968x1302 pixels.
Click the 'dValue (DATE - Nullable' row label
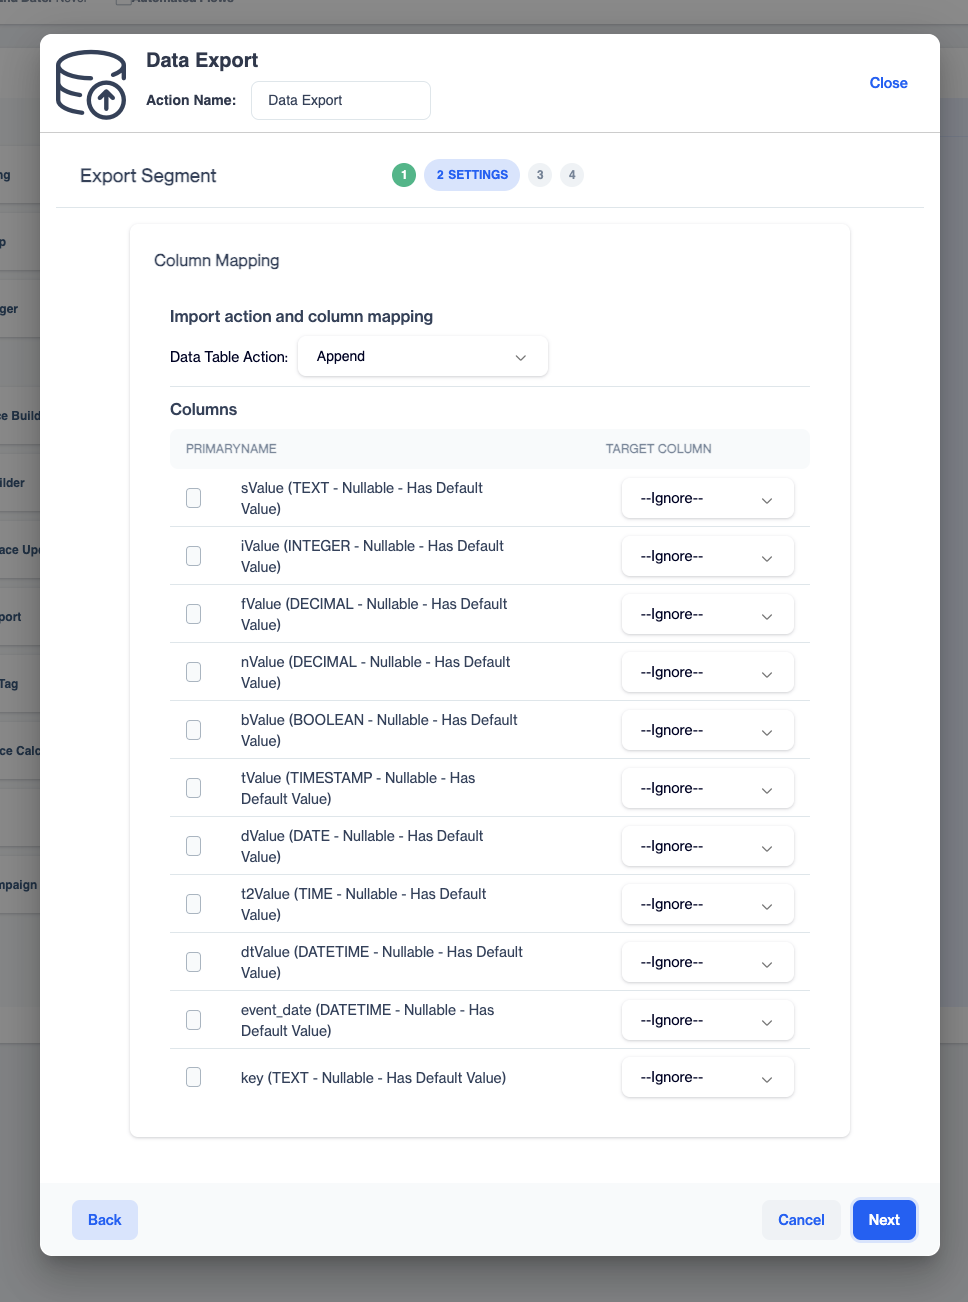[362, 846]
